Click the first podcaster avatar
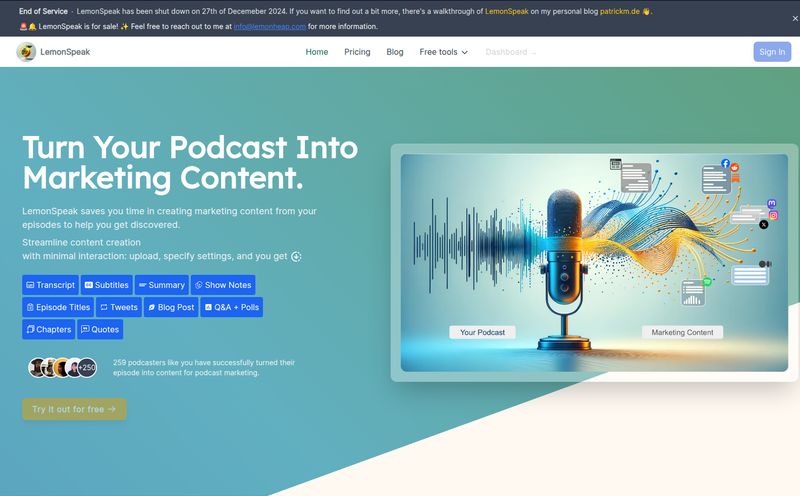The height and width of the screenshot is (496, 800). tap(37, 367)
